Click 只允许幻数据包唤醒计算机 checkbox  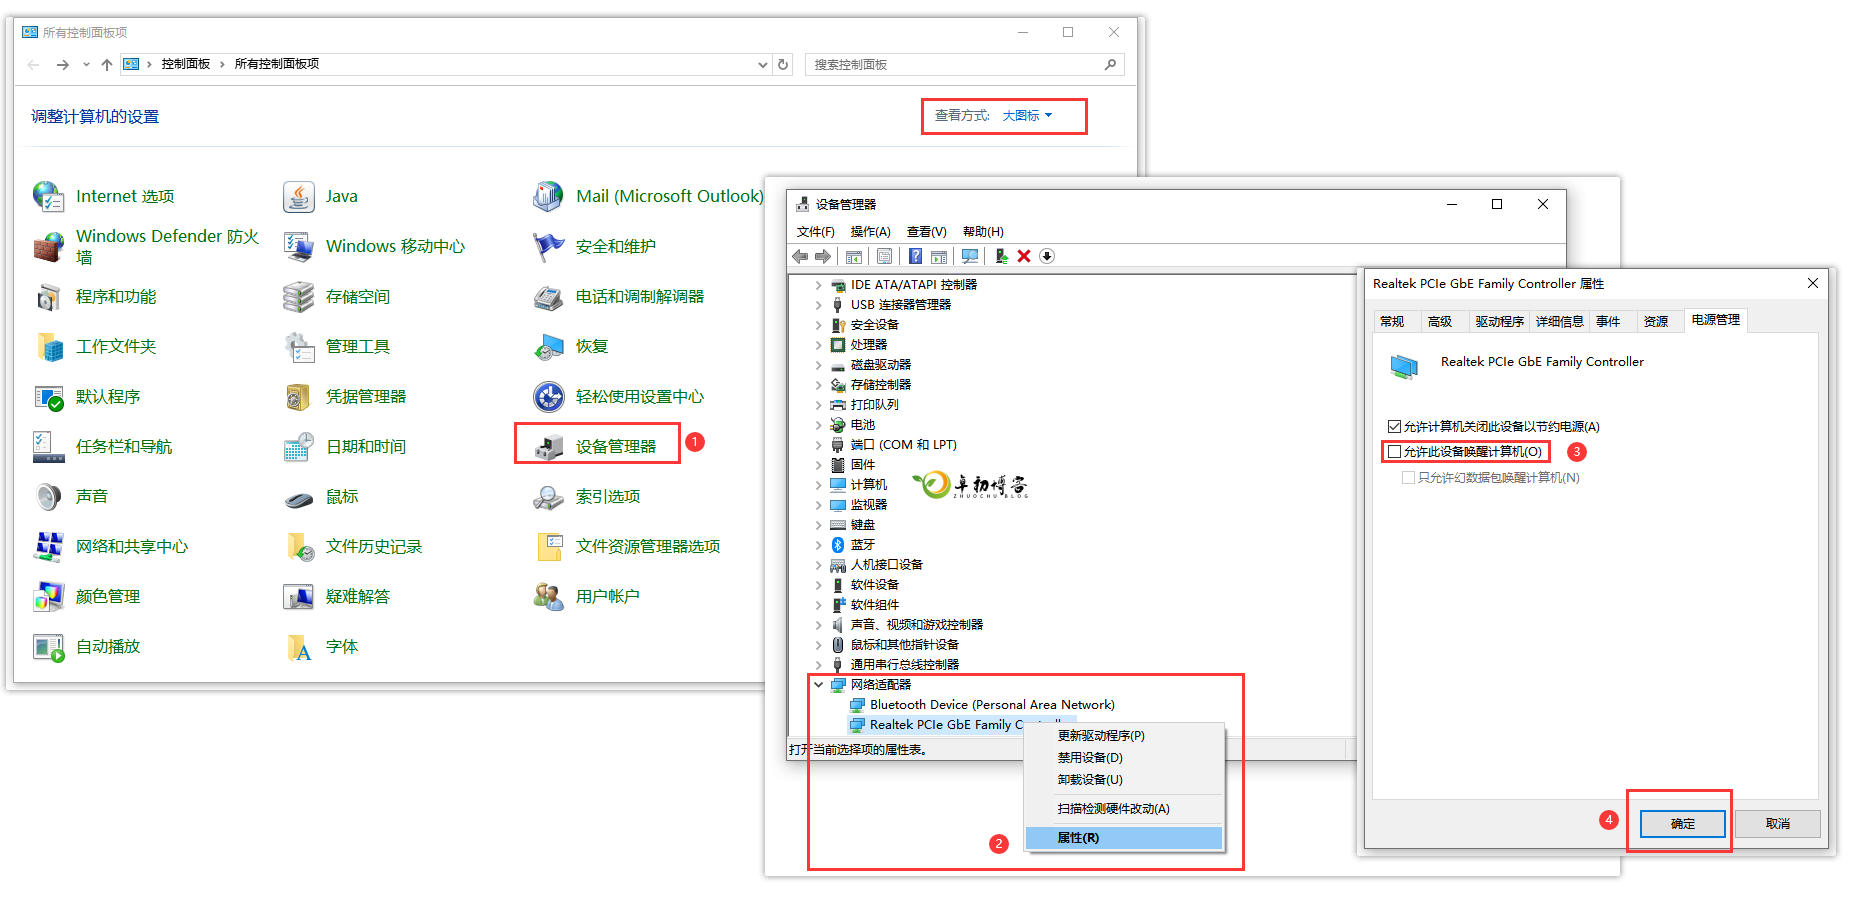pyautogui.click(x=1409, y=478)
